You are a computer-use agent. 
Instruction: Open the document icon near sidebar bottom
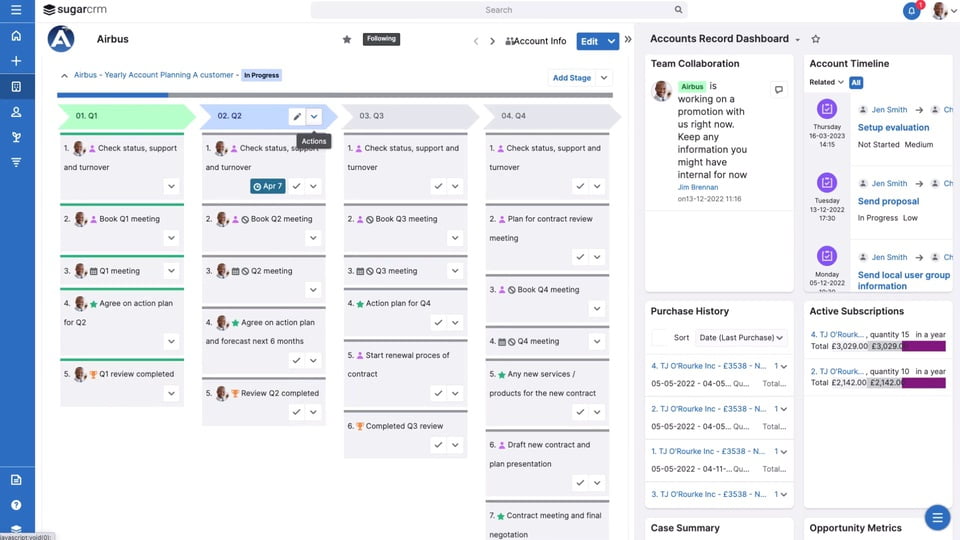[16, 480]
